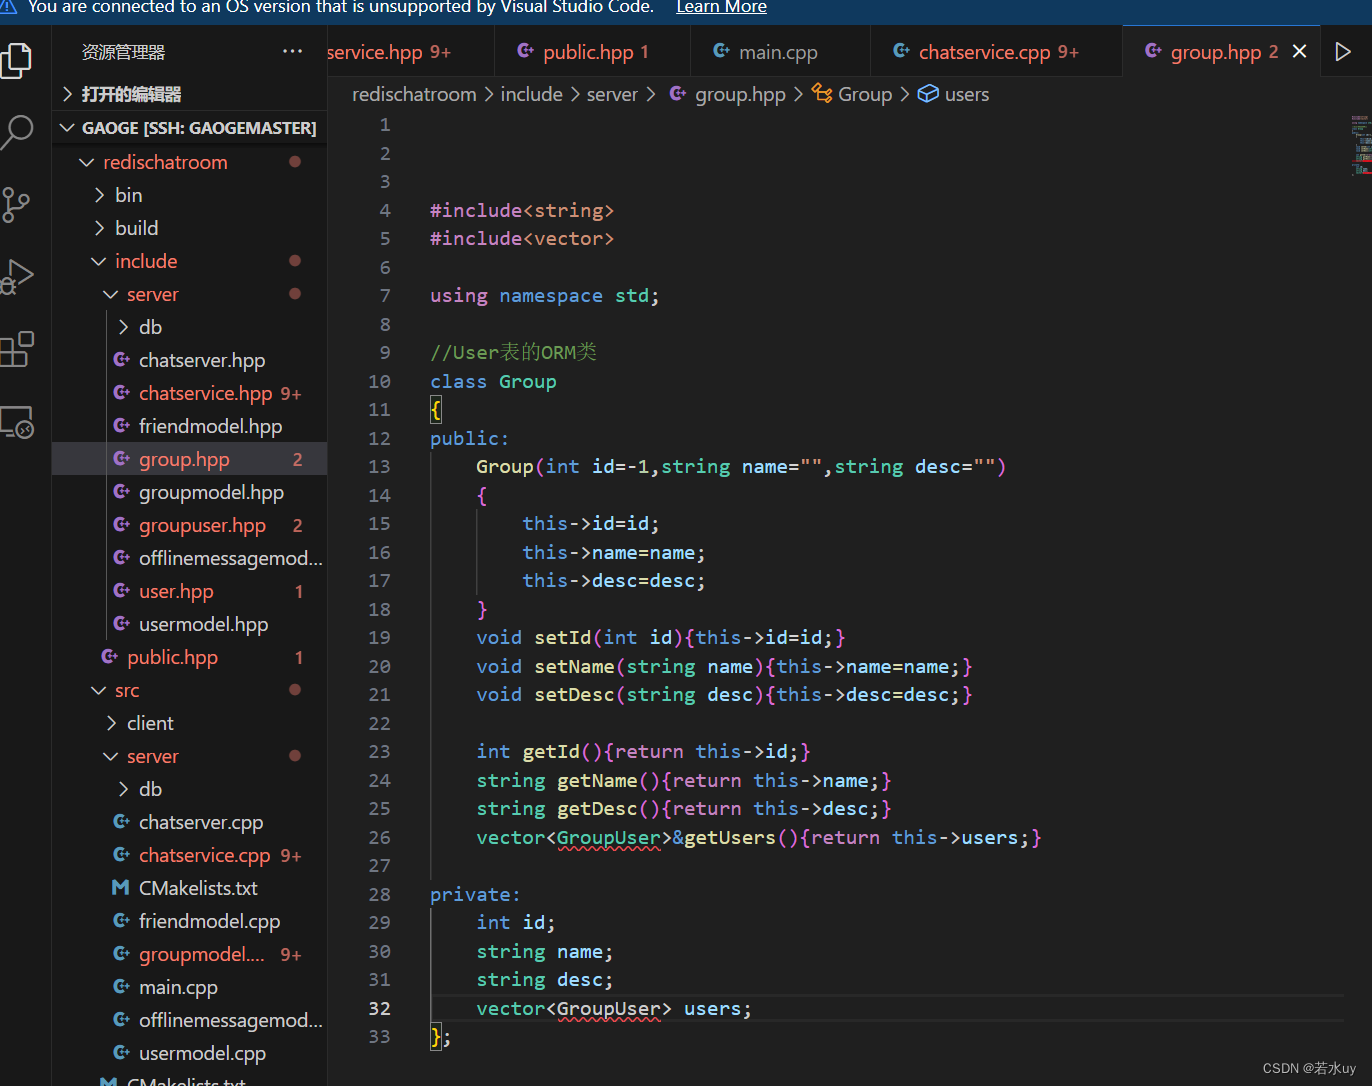
Task: Click the Learn More link
Action: [721, 7]
